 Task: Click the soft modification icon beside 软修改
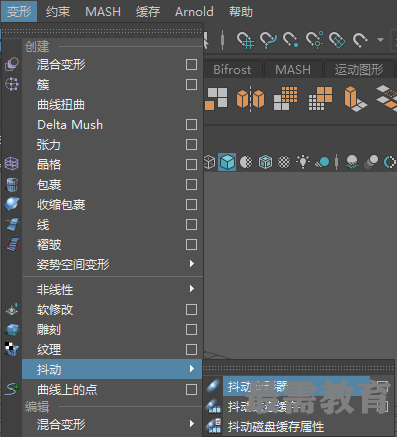(12, 309)
